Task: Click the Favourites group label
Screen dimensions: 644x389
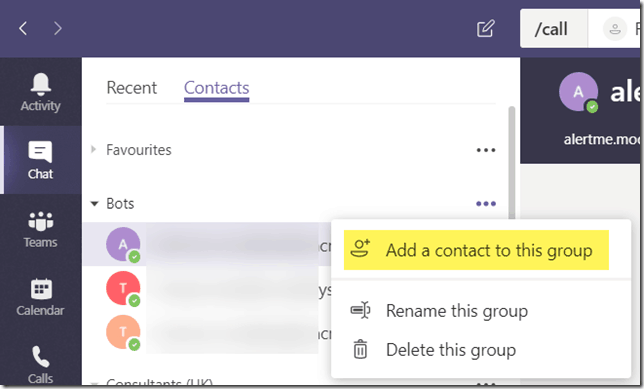Action: [x=139, y=150]
